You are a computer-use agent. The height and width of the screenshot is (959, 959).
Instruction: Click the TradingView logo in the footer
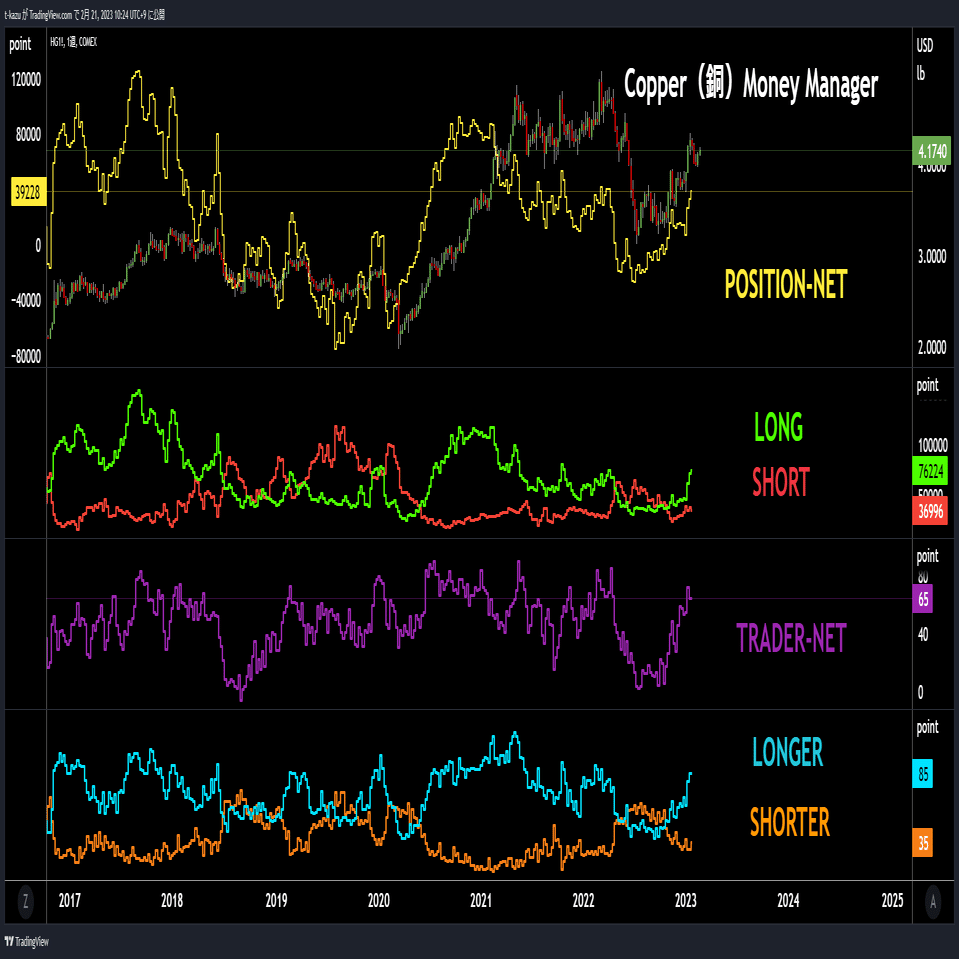pyautogui.click(x=26, y=941)
